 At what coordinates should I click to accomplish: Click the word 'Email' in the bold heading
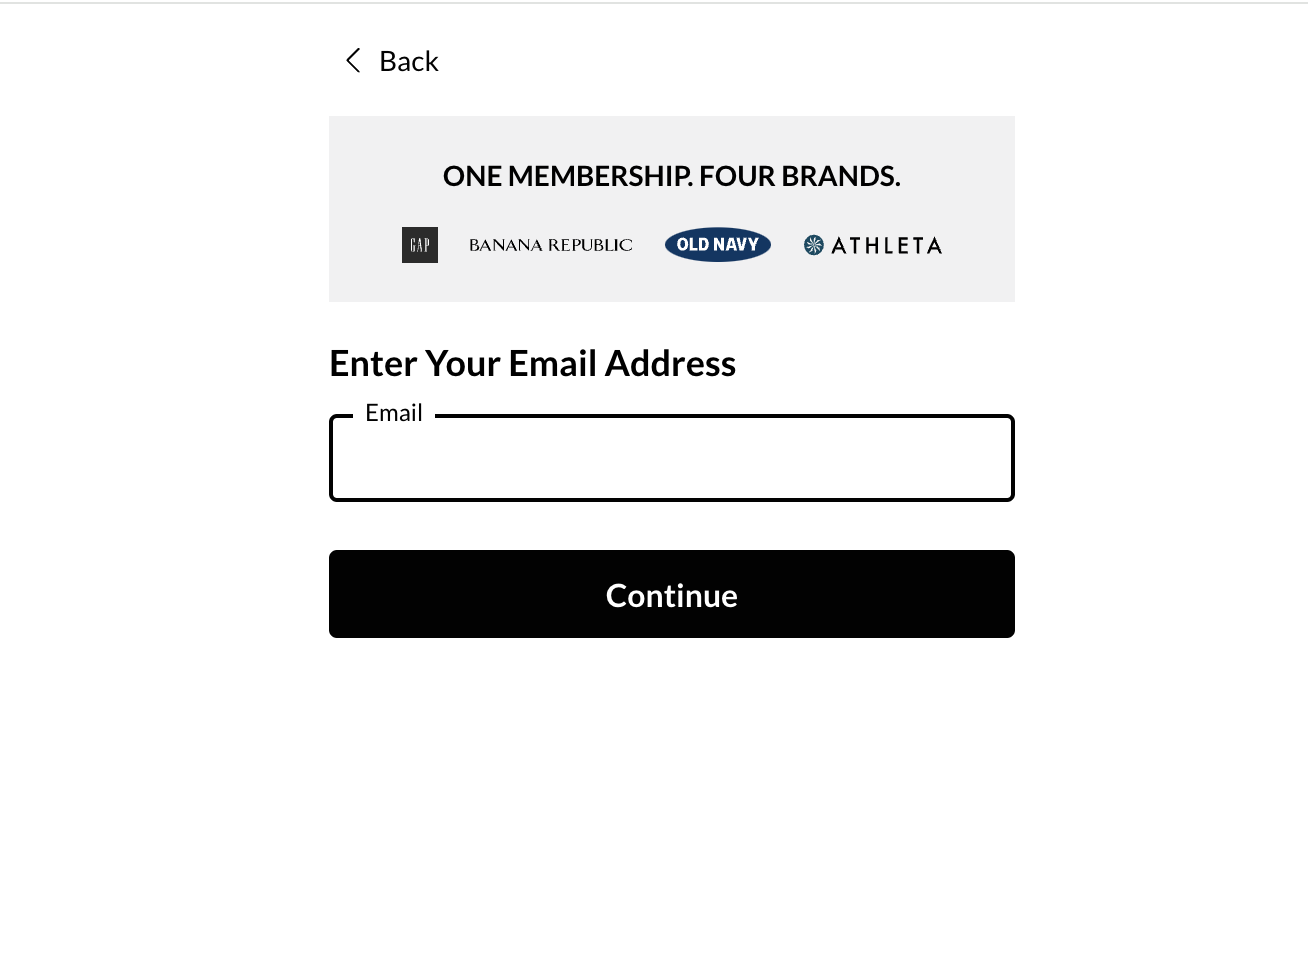pos(552,364)
